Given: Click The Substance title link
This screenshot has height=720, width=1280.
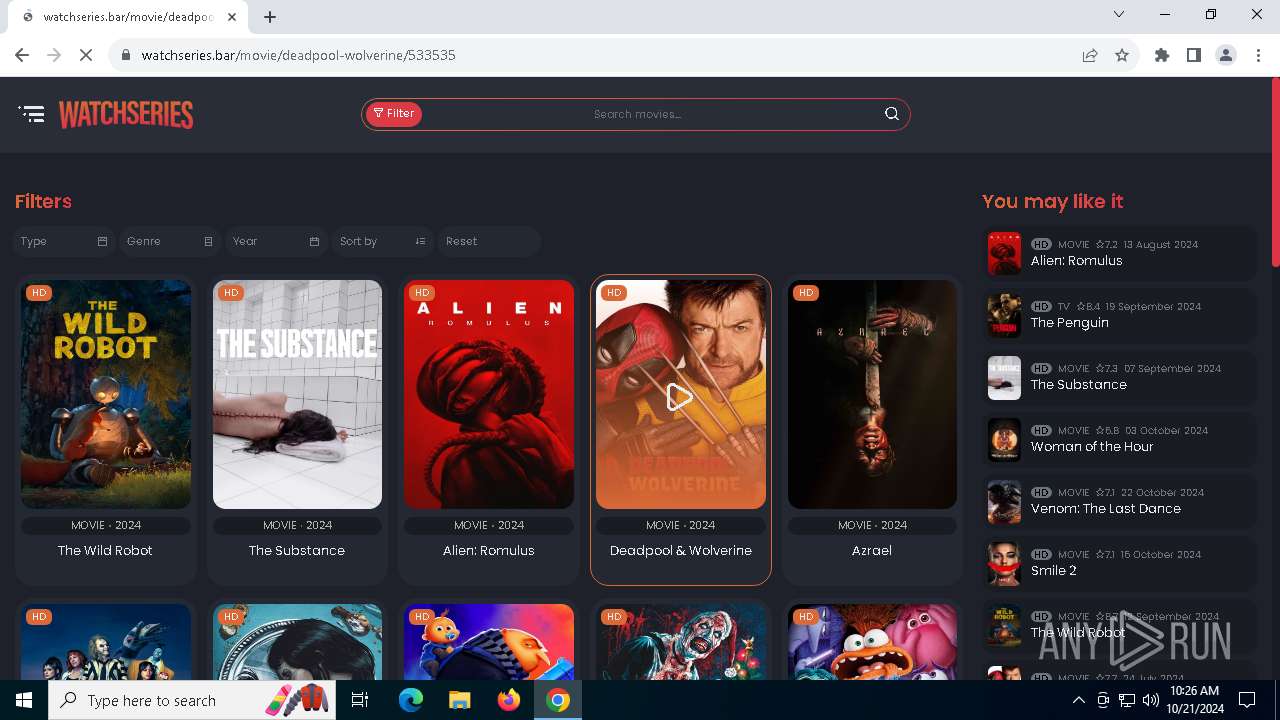Looking at the screenshot, I should click(297, 550).
